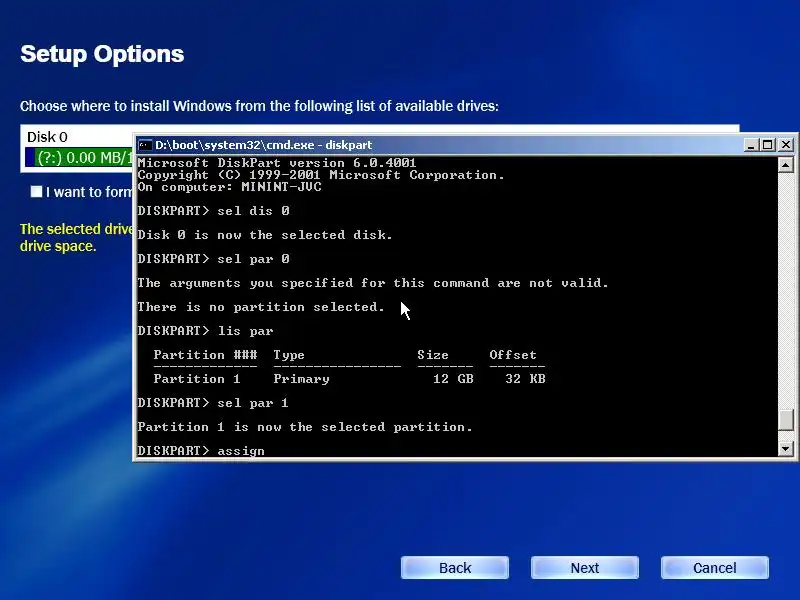Screen dimensions: 800x600
Task: Tick the 'I want to format' checkbox
Action: [x=36, y=192]
